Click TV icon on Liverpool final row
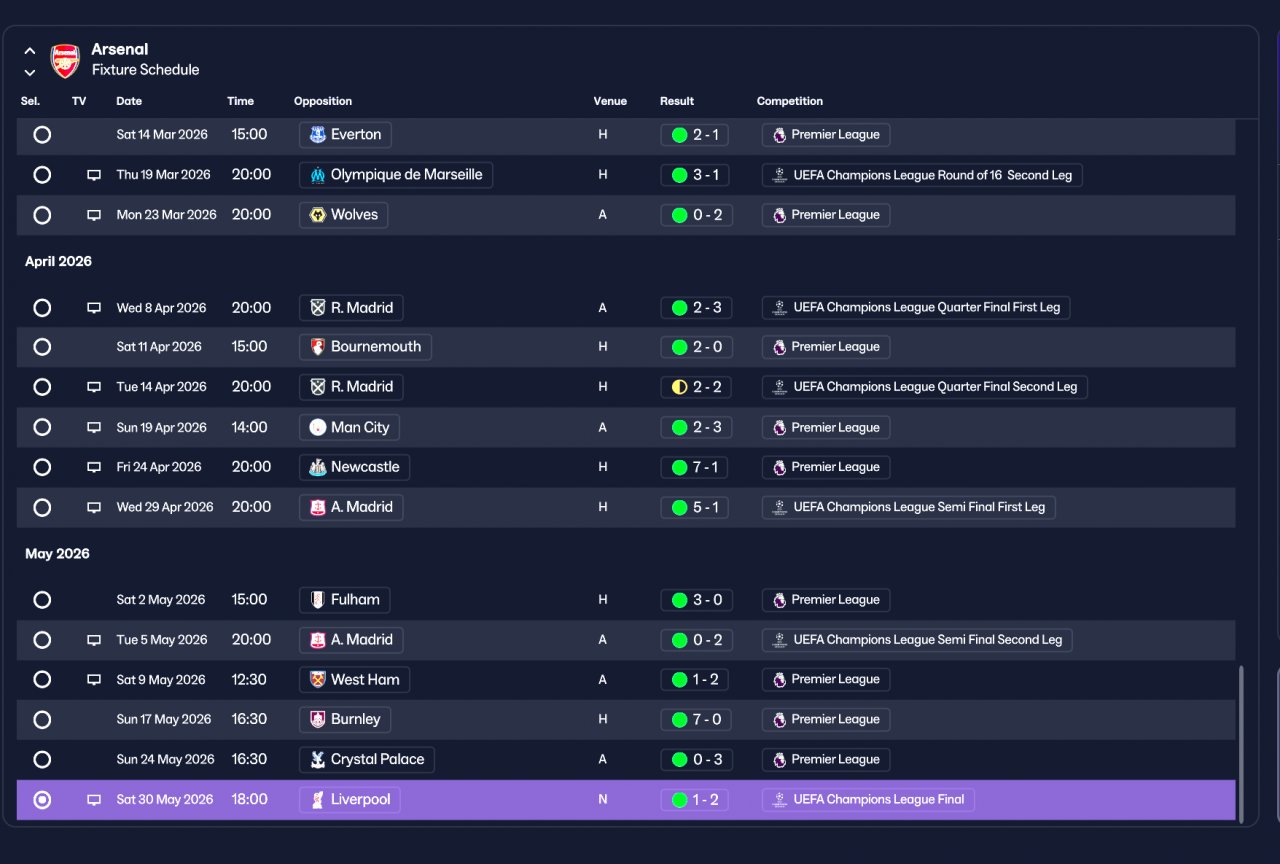The image size is (1280, 864). [94, 800]
